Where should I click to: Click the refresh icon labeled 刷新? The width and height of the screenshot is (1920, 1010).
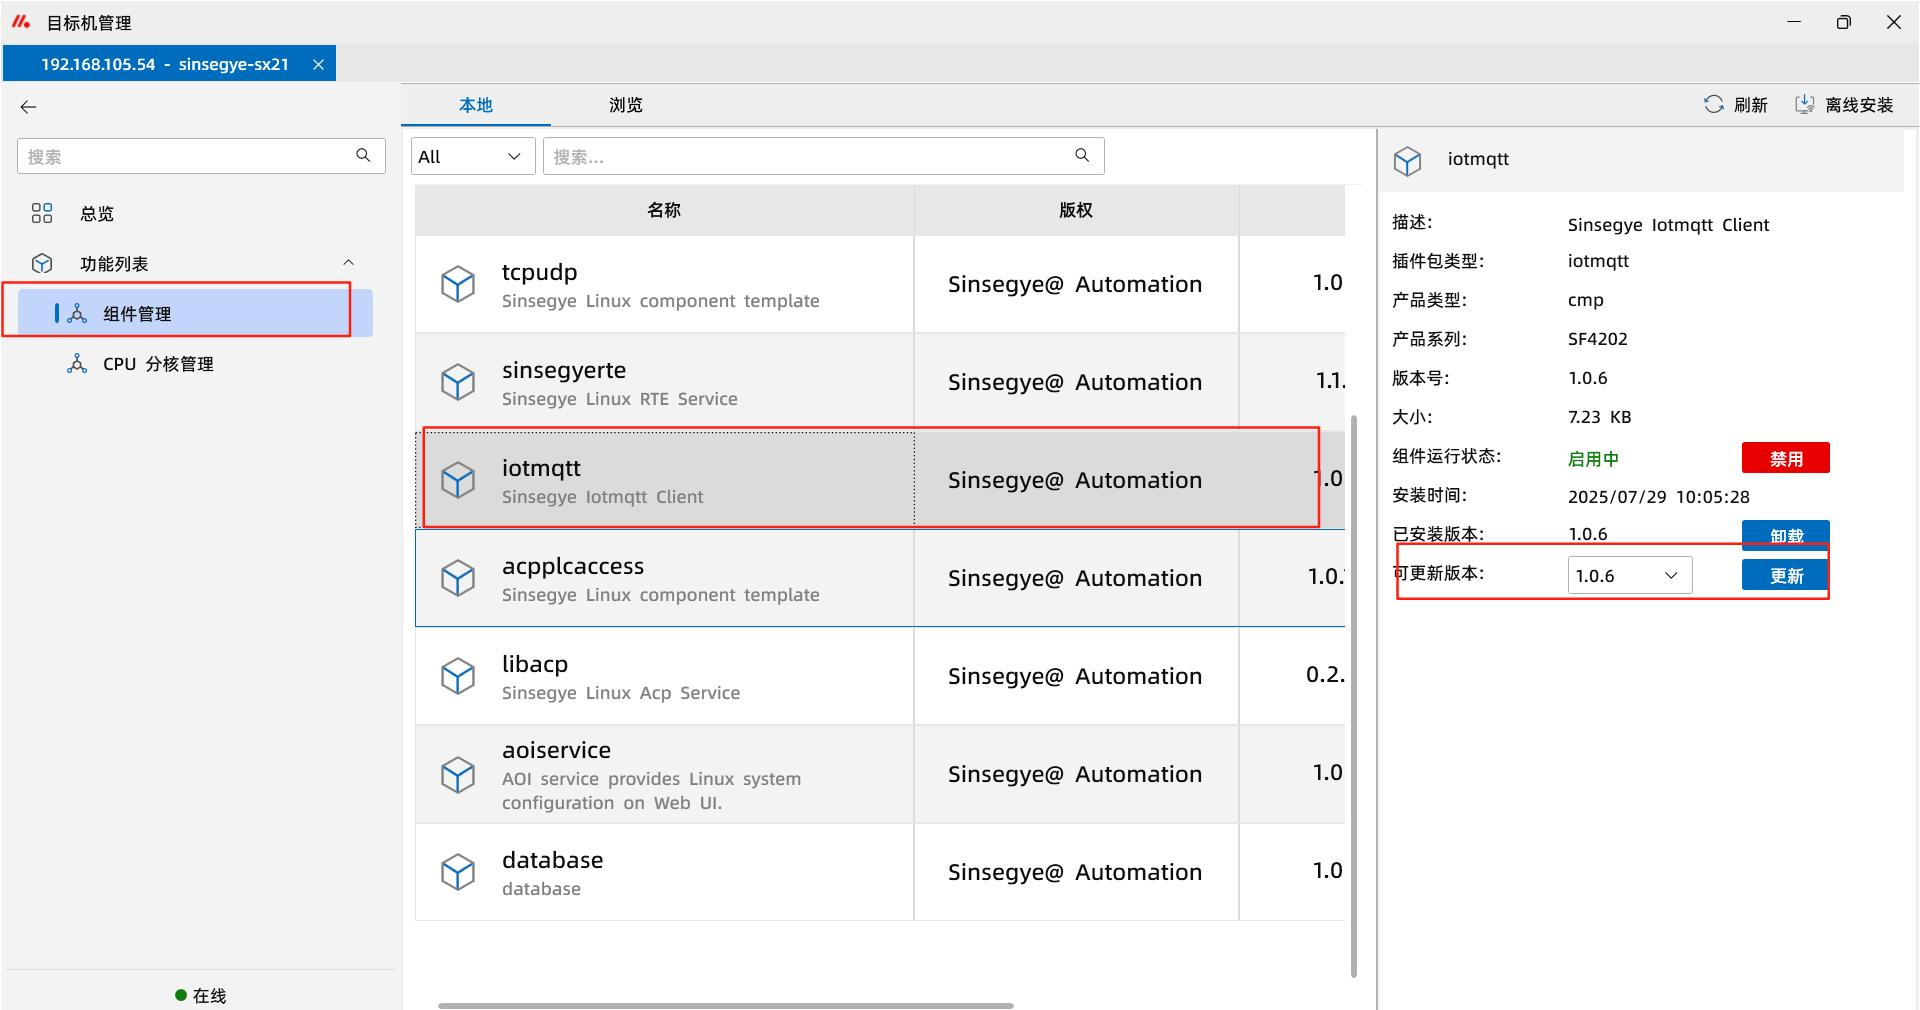tap(1713, 105)
